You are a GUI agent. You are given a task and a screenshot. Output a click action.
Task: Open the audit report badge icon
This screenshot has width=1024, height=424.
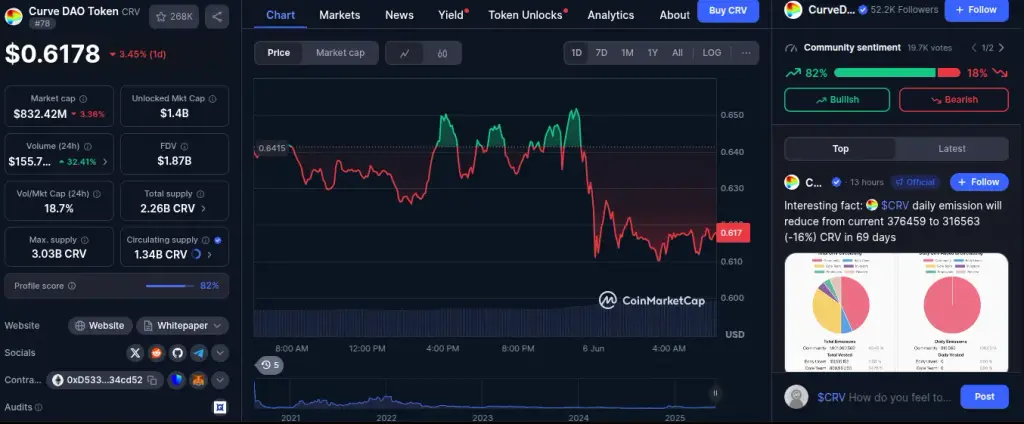[220, 407]
